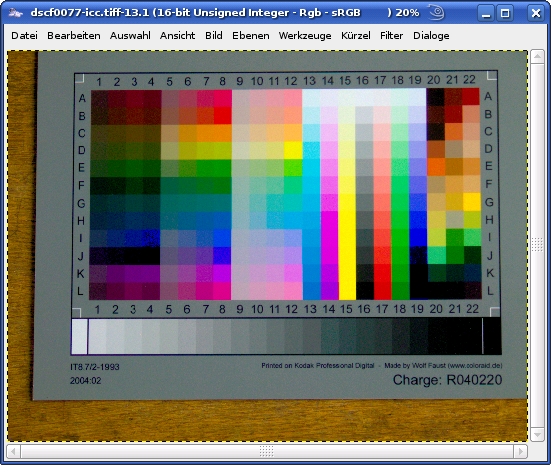Open the Werkzeuge menu

tap(305, 35)
